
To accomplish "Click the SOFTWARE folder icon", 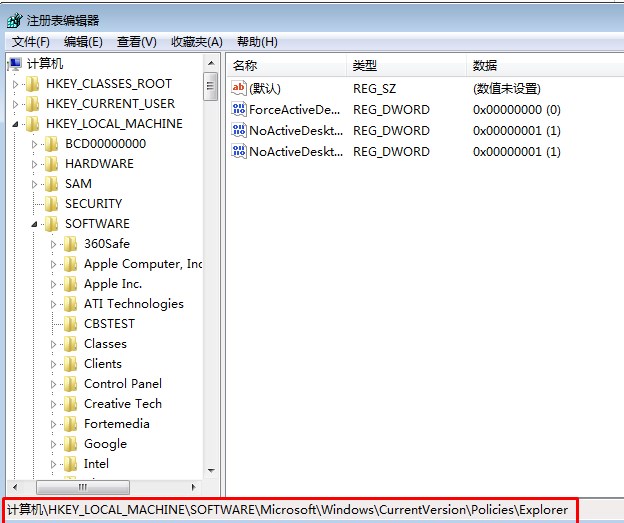I will tap(51, 224).
